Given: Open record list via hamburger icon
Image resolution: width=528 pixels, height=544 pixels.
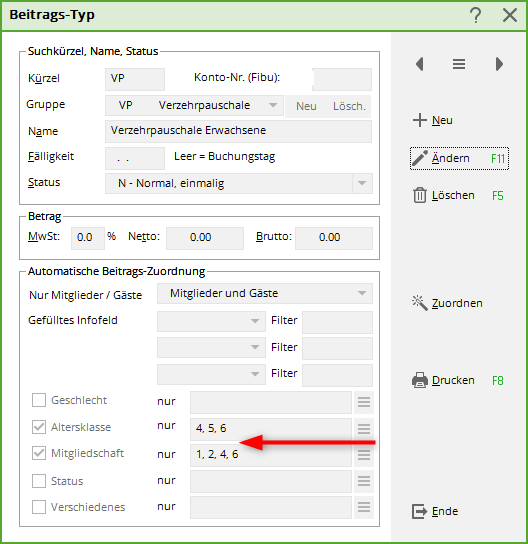Looking at the screenshot, I should point(459,64).
